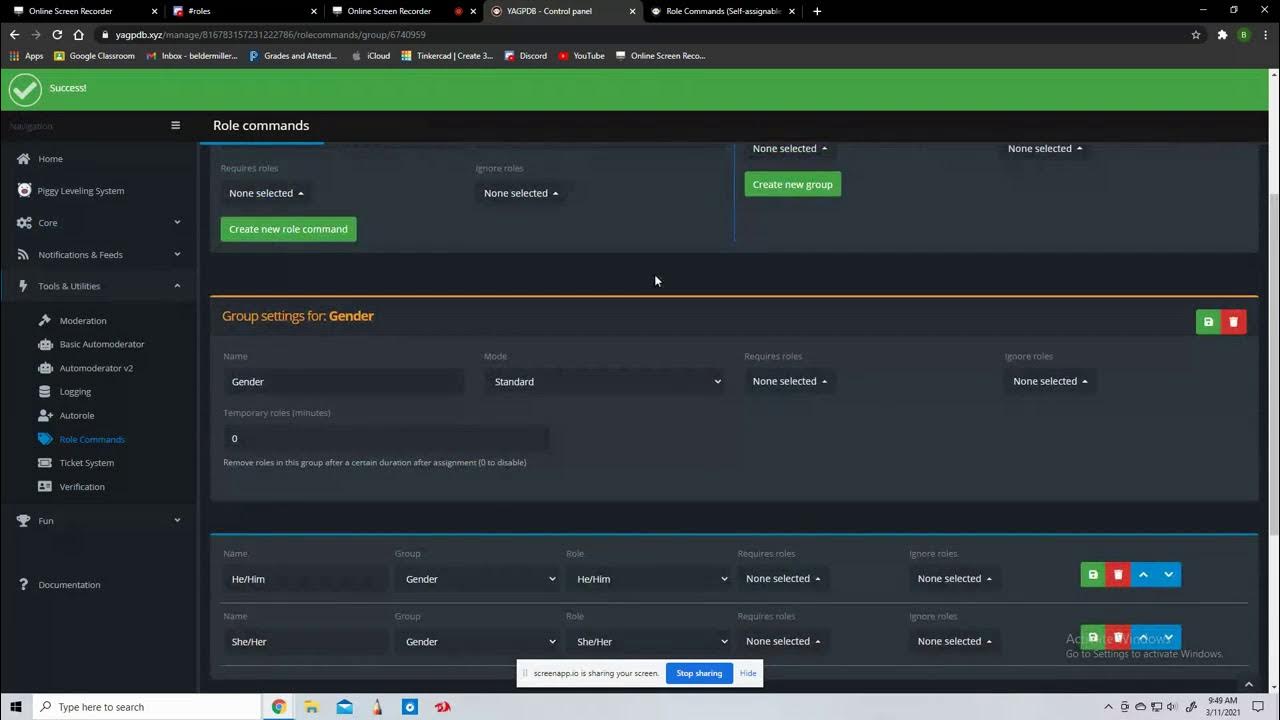The height and width of the screenshot is (720, 1280).
Task: Open Basic Automoderator page
Action: click(x=101, y=344)
